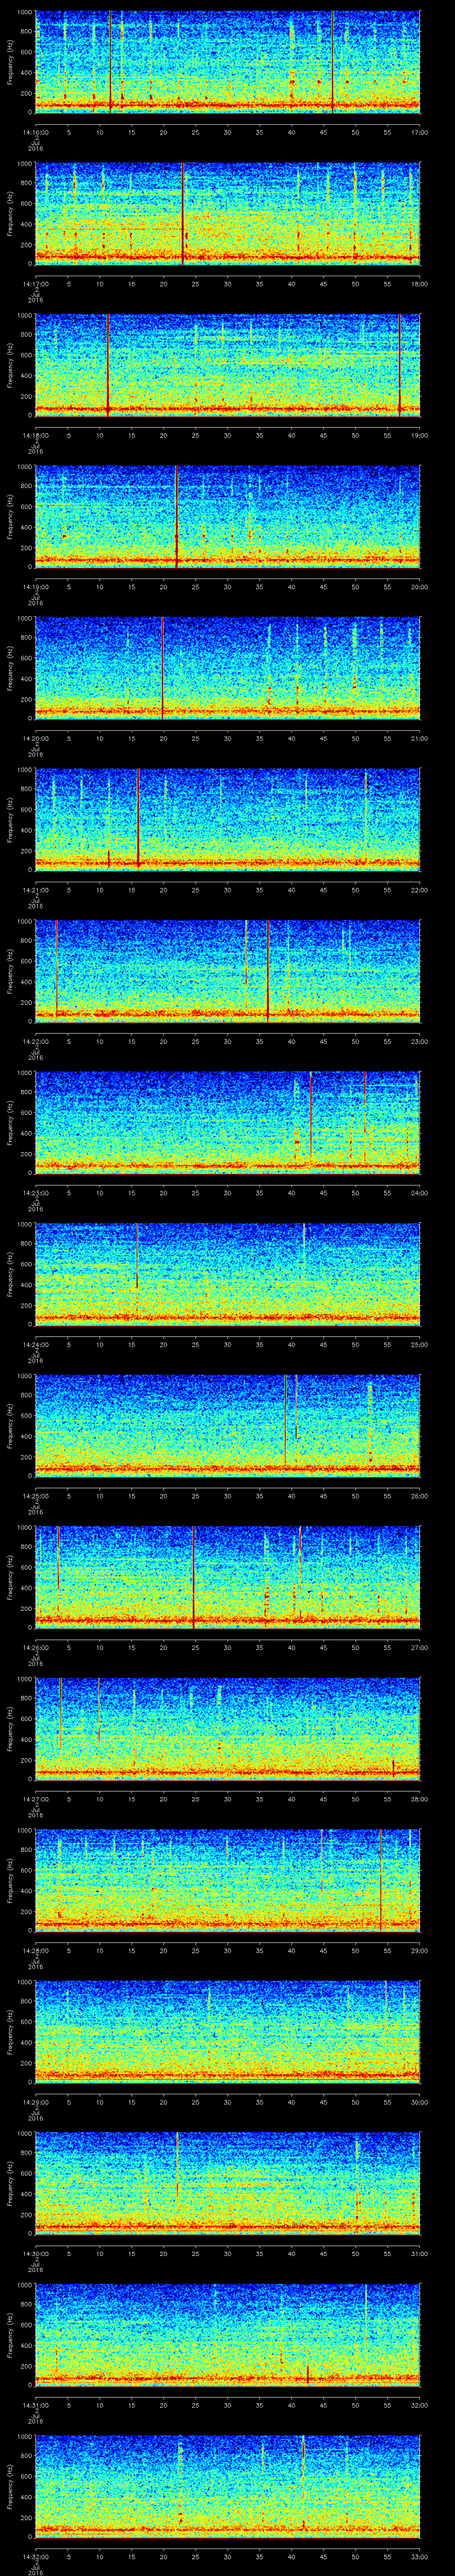Select the spectrogram plot starting at 14:18:00

click(x=227, y=365)
